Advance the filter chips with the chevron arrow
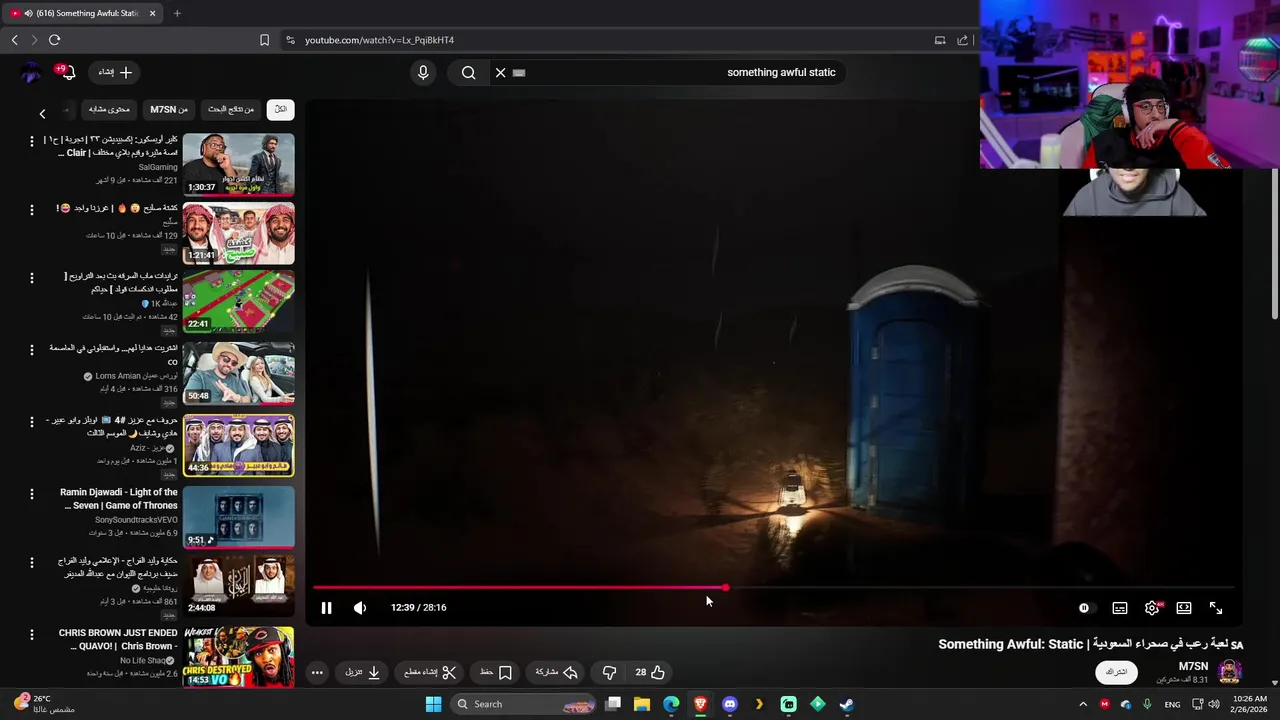This screenshot has width=1280, height=720. click(42, 114)
